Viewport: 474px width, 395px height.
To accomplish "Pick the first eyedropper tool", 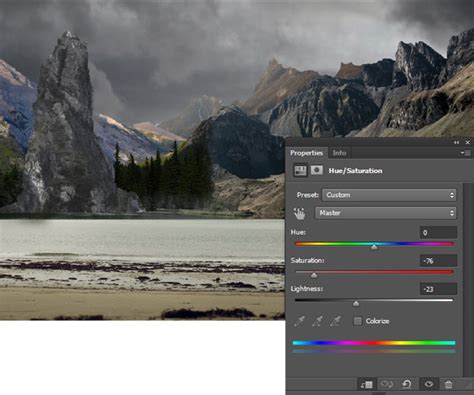I will tap(300, 321).
